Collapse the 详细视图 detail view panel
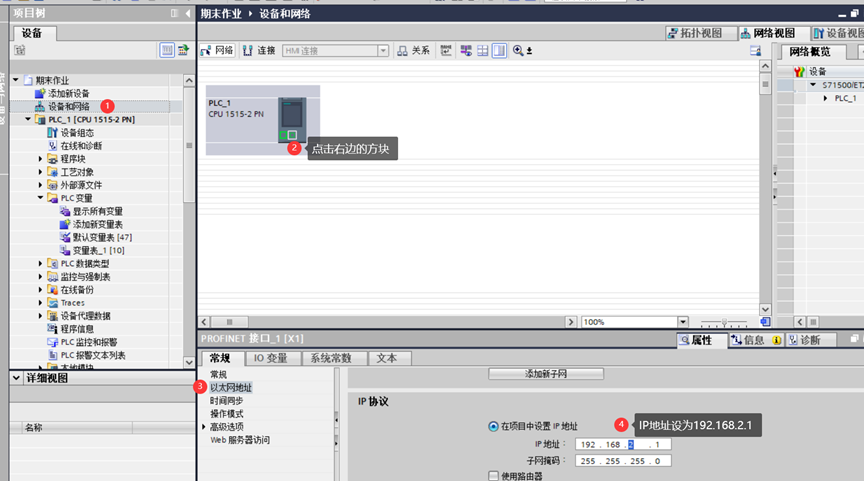The image size is (864, 481). click(17, 378)
